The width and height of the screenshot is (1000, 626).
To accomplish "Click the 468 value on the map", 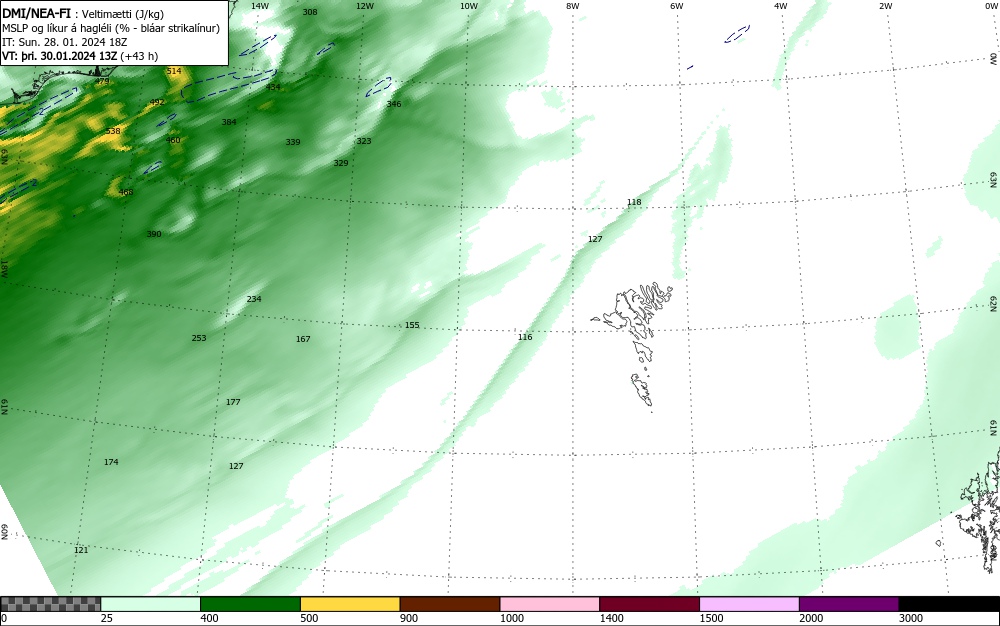I will [x=126, y=192].
